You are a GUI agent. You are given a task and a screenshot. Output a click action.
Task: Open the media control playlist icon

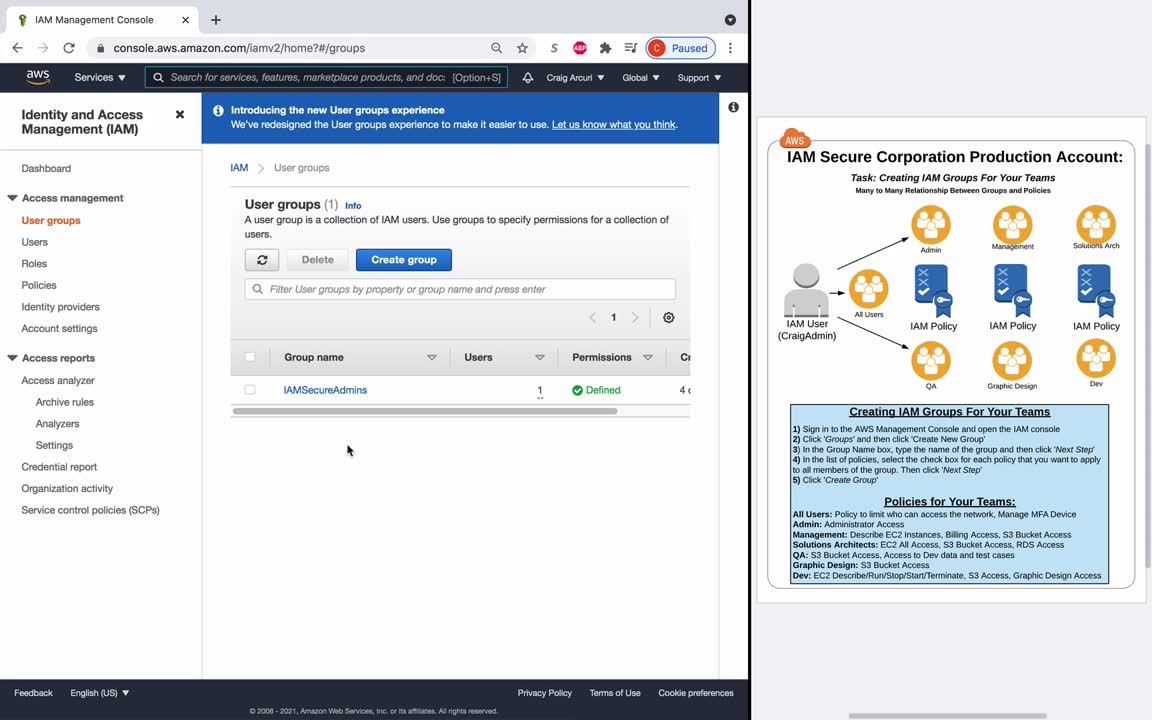pos(630,48)
